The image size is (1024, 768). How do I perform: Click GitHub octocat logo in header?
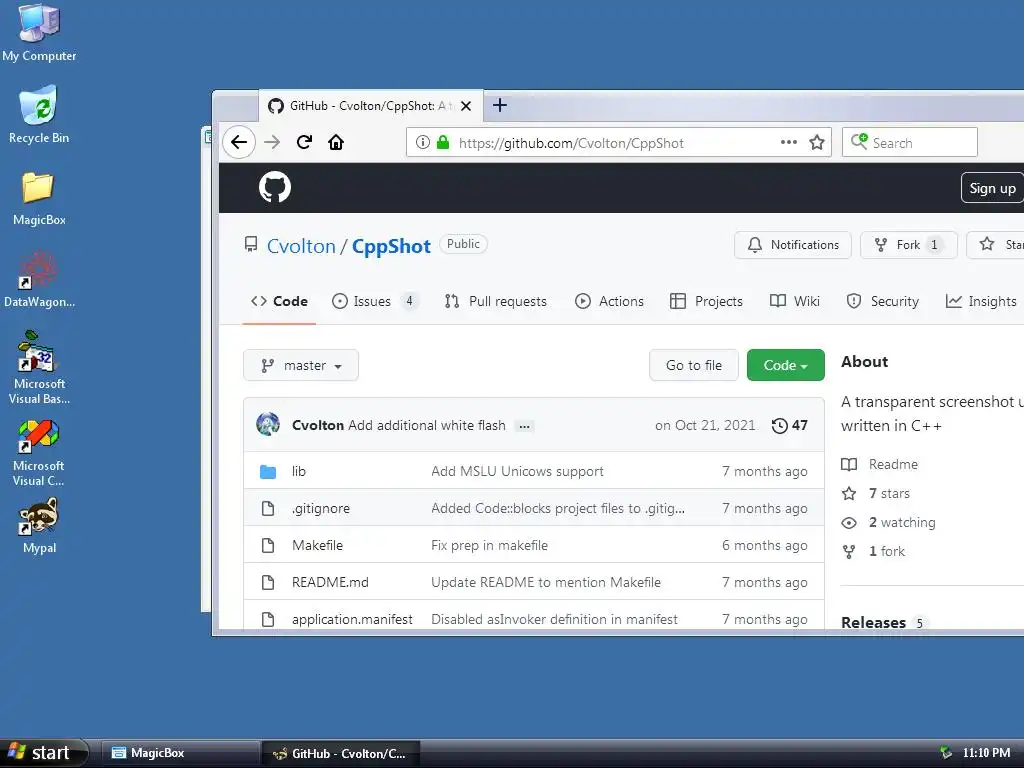274,187
